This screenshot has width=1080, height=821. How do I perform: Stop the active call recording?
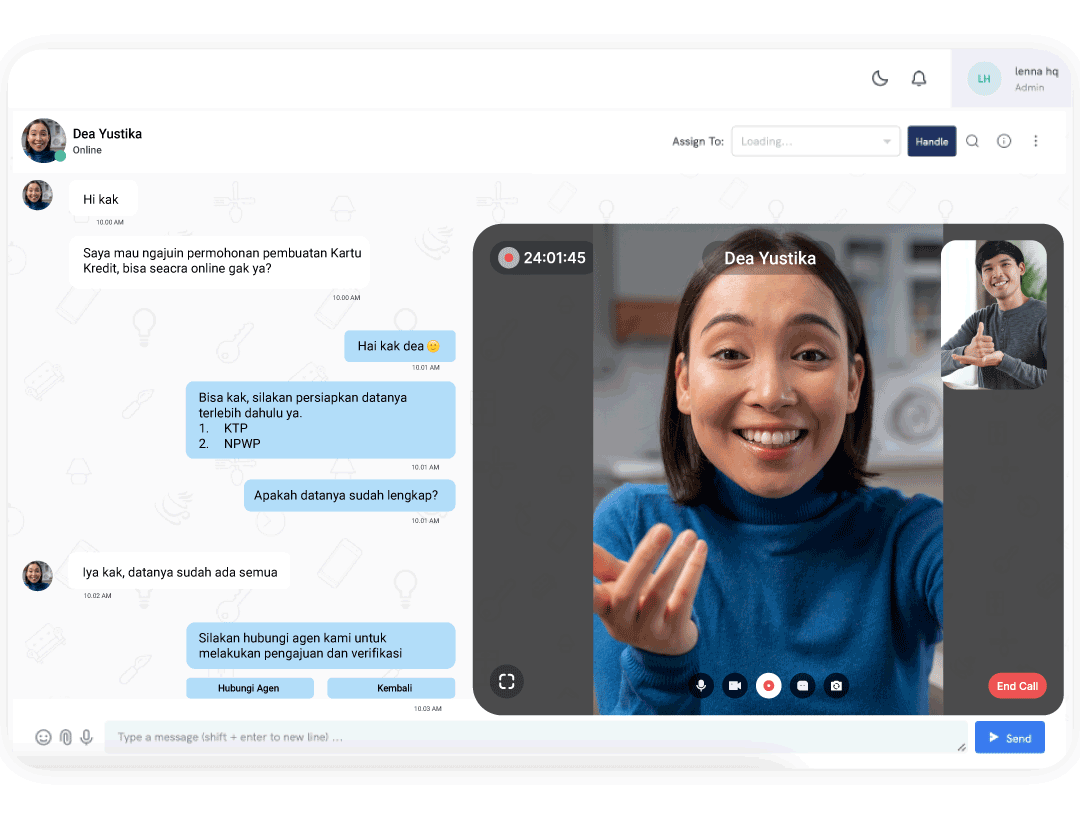click(768, 686)
